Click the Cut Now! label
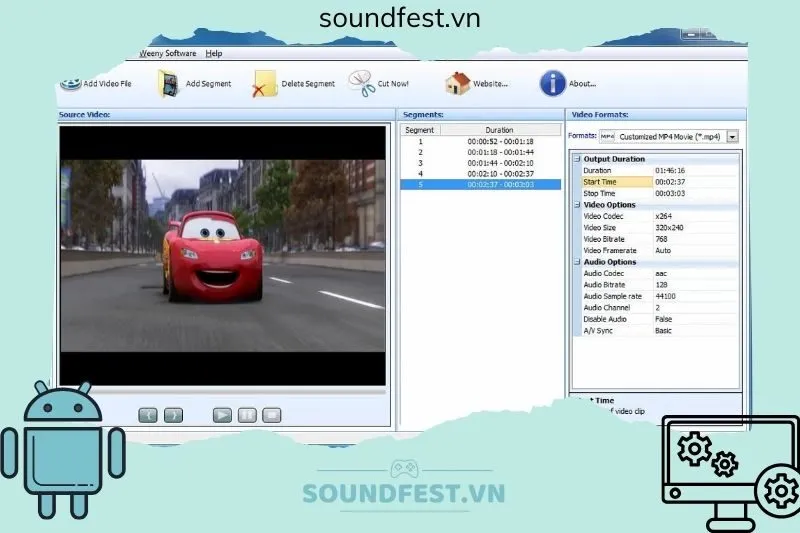 pos(393,84)
